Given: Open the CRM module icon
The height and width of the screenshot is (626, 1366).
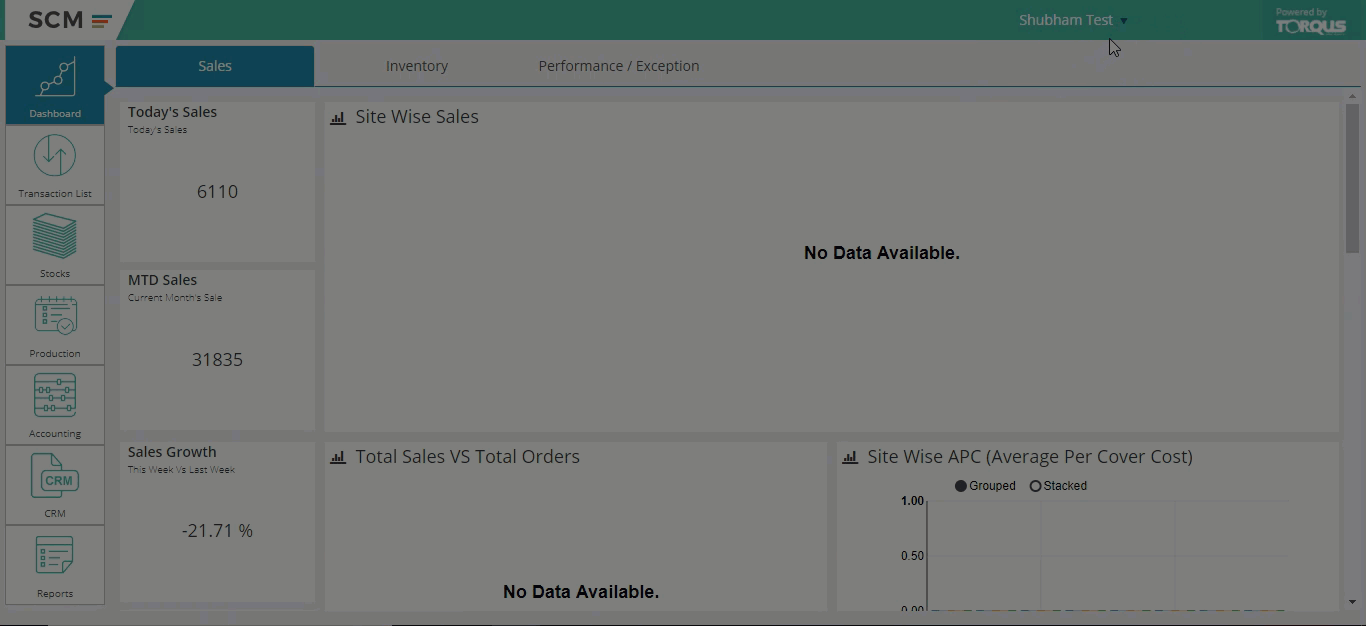Looking at the screenshot, I should pos(55,485).
